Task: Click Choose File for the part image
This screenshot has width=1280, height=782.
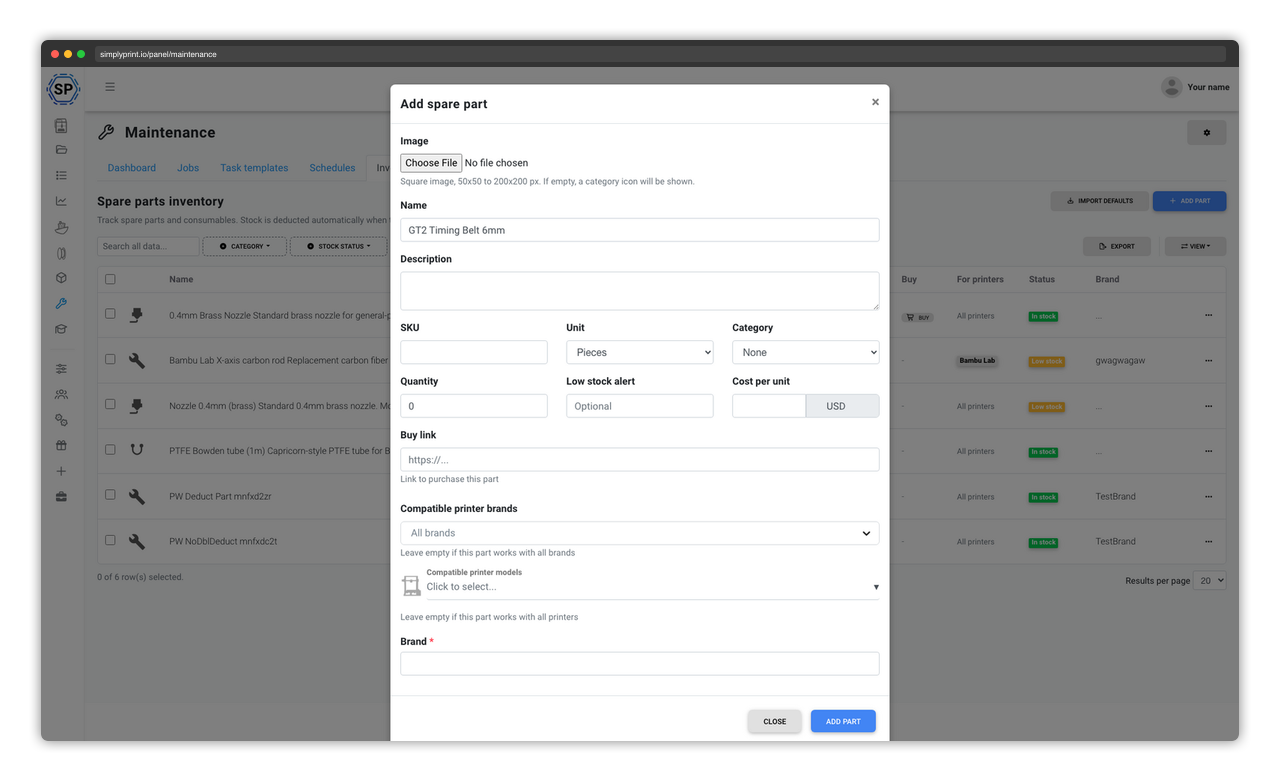Action: click(x=431, y=163)
